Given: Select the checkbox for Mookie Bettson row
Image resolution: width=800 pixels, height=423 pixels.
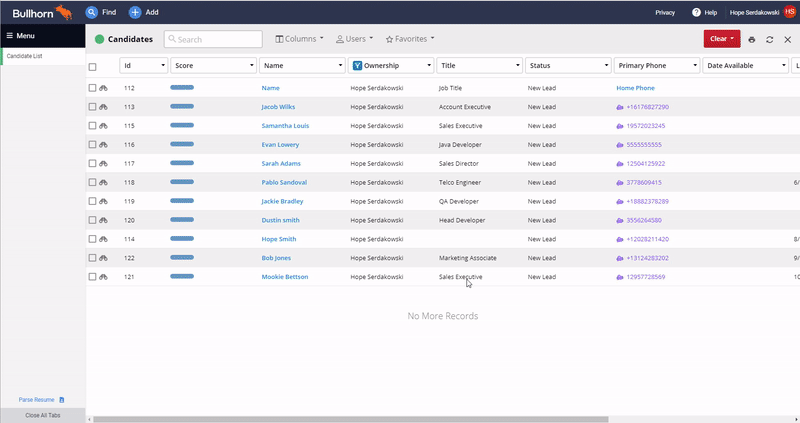Looking at the screenshot, I should click(x=93, y=277).
